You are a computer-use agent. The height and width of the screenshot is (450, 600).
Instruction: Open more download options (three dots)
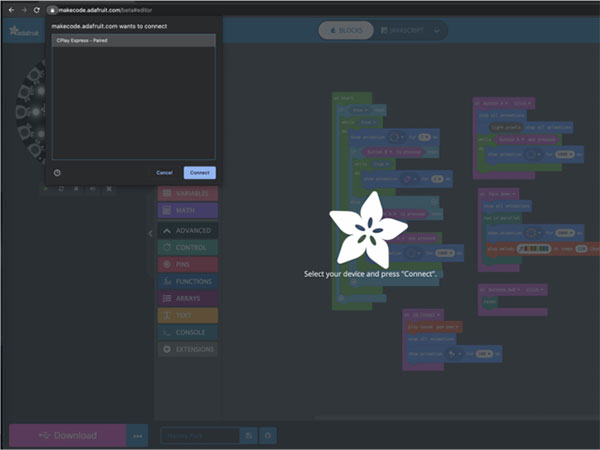tap(138, 435)
